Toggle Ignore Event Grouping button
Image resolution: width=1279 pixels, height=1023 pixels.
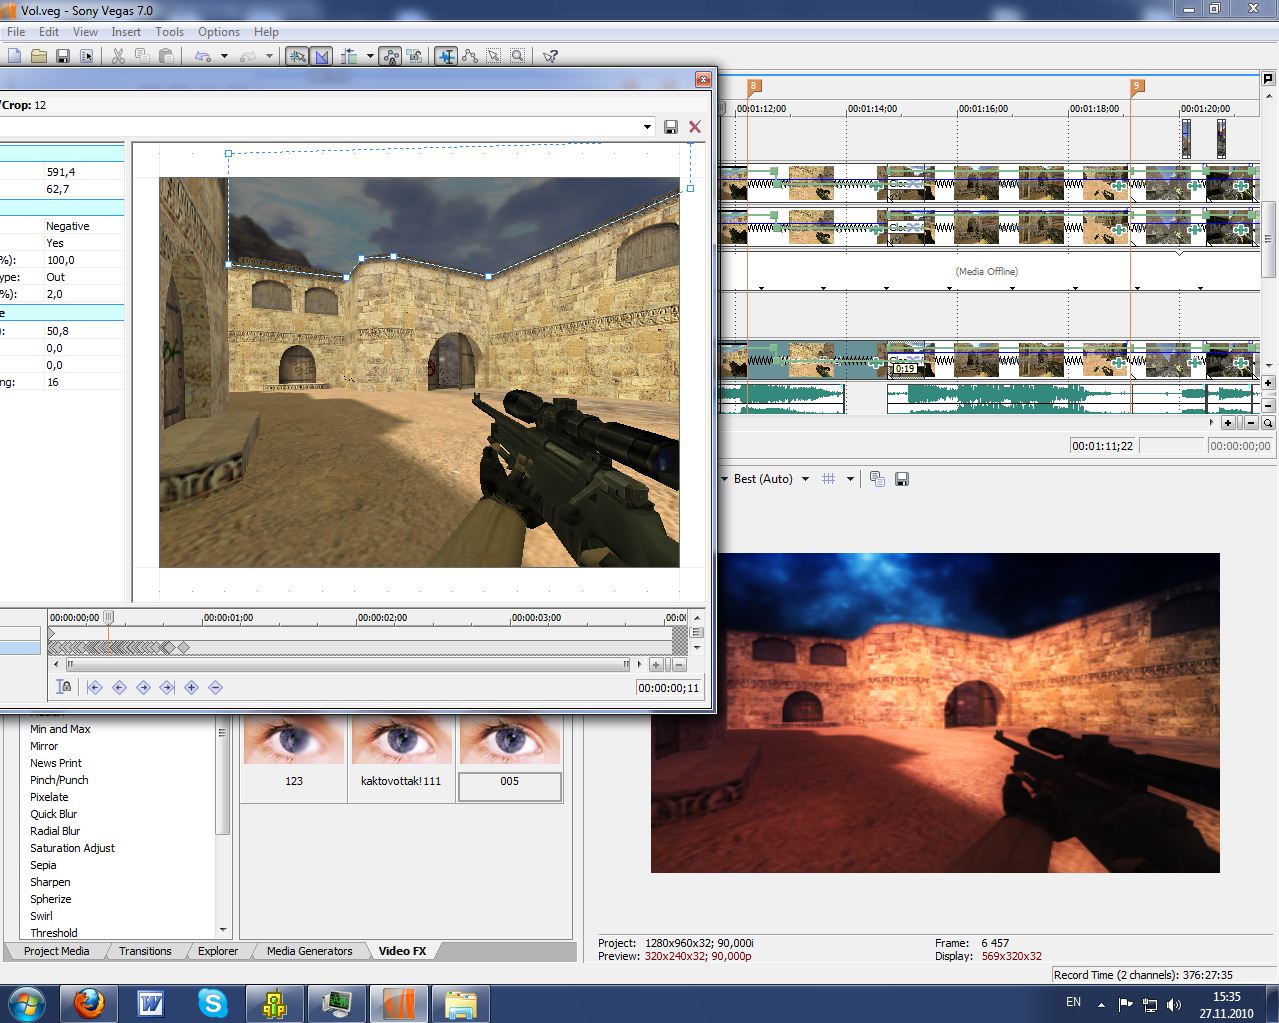(414, 57)
